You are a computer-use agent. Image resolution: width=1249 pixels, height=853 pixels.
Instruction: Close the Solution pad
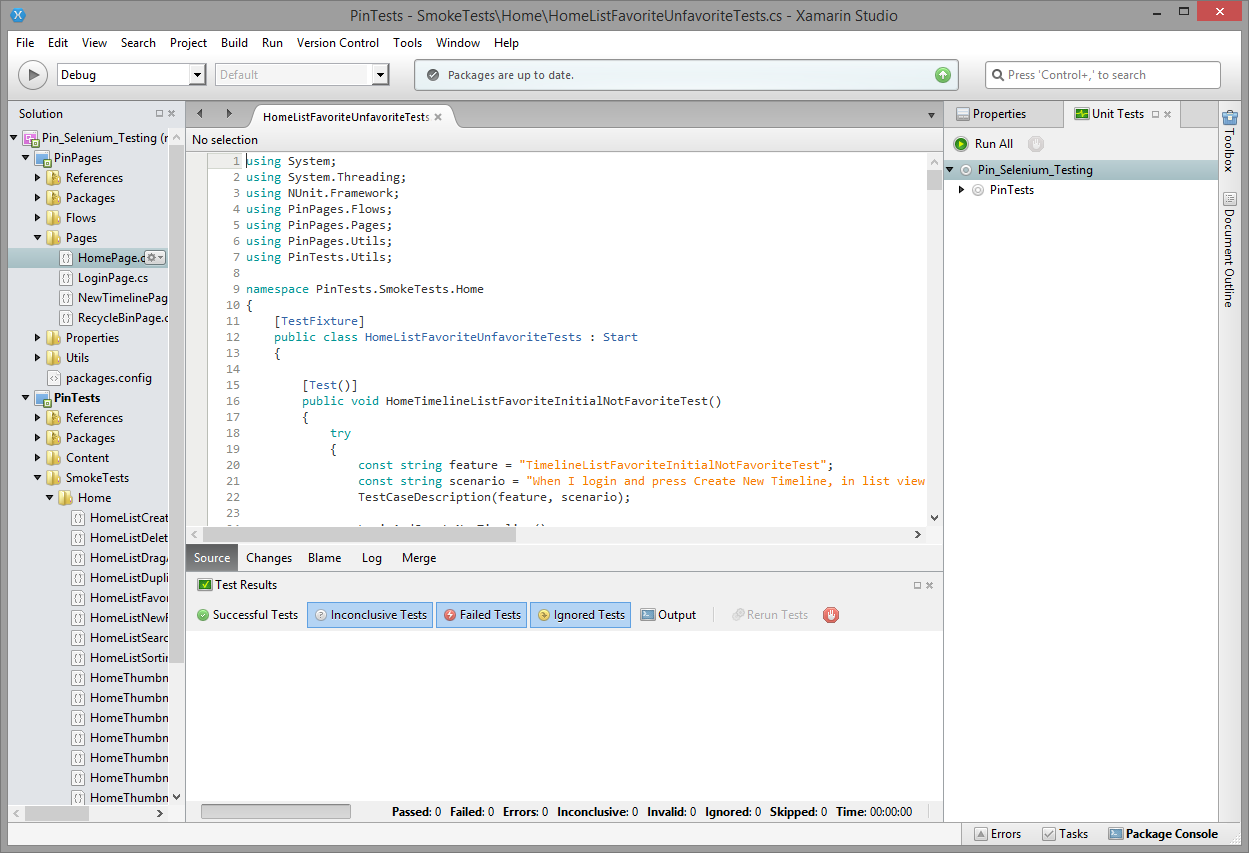coord(171,114)
